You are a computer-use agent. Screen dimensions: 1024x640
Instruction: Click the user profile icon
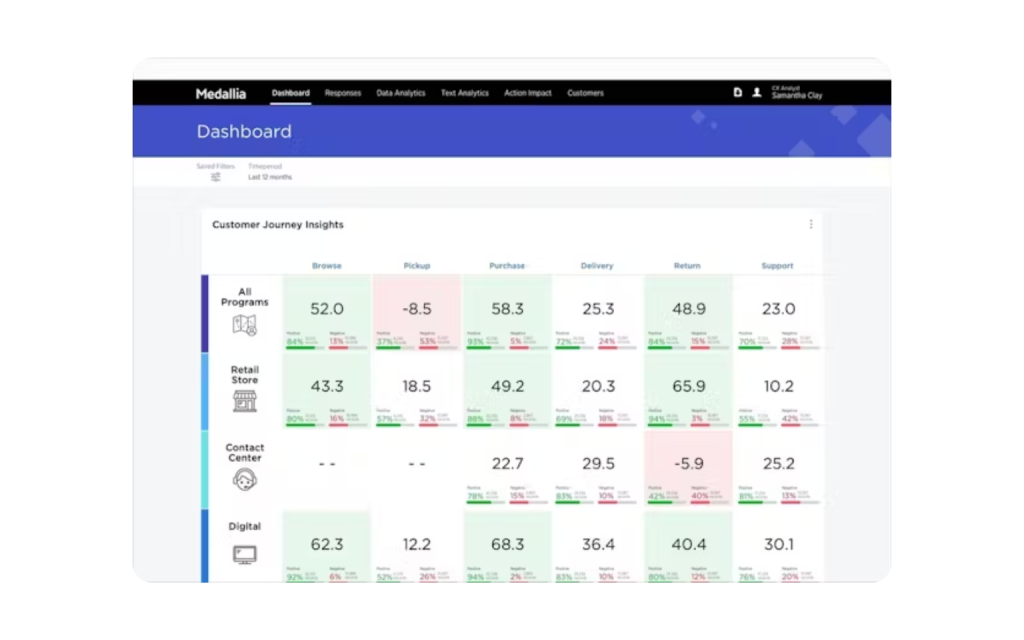tap(757, 92)
